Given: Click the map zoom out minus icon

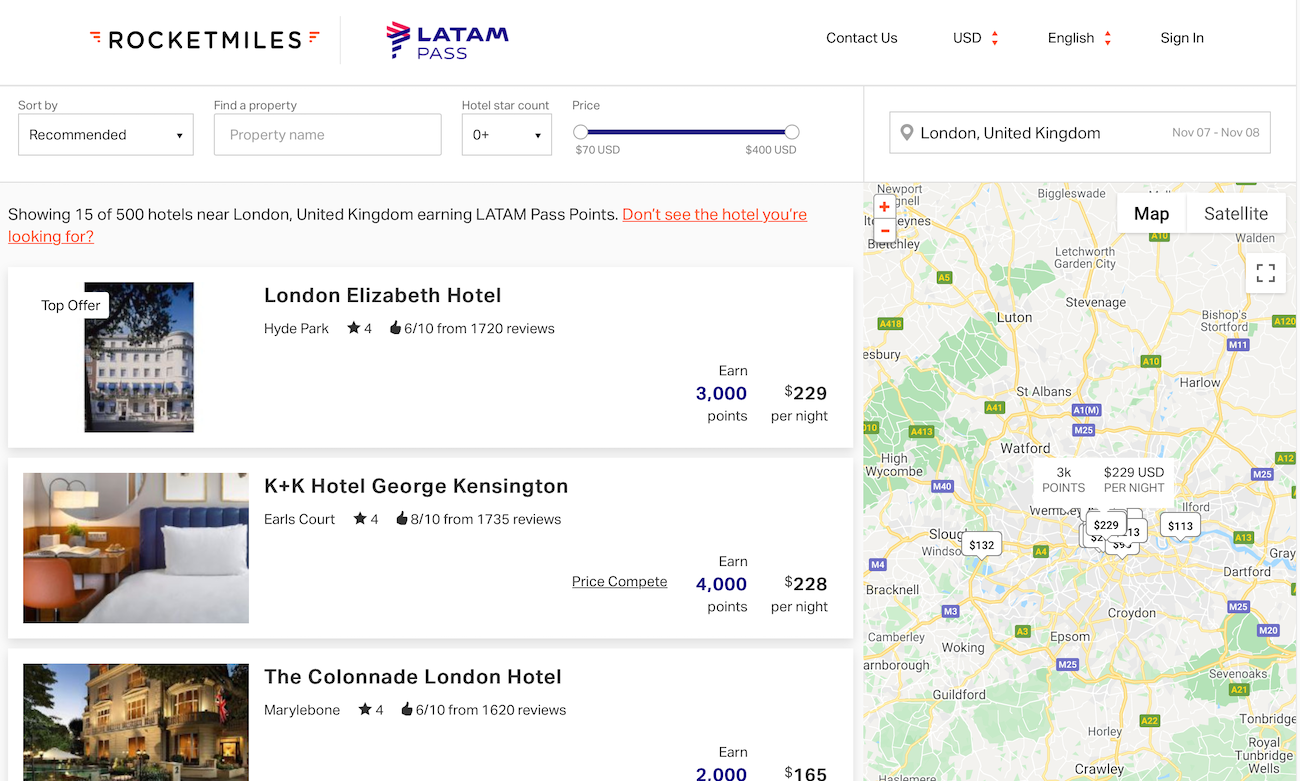Looking at the screenshot, I should (884, 230).
